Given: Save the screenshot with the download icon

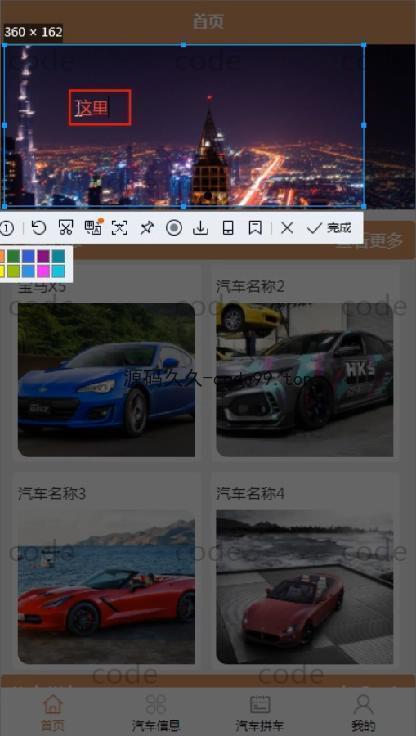Looking at the screenshot, I should [x=200, y=228].
